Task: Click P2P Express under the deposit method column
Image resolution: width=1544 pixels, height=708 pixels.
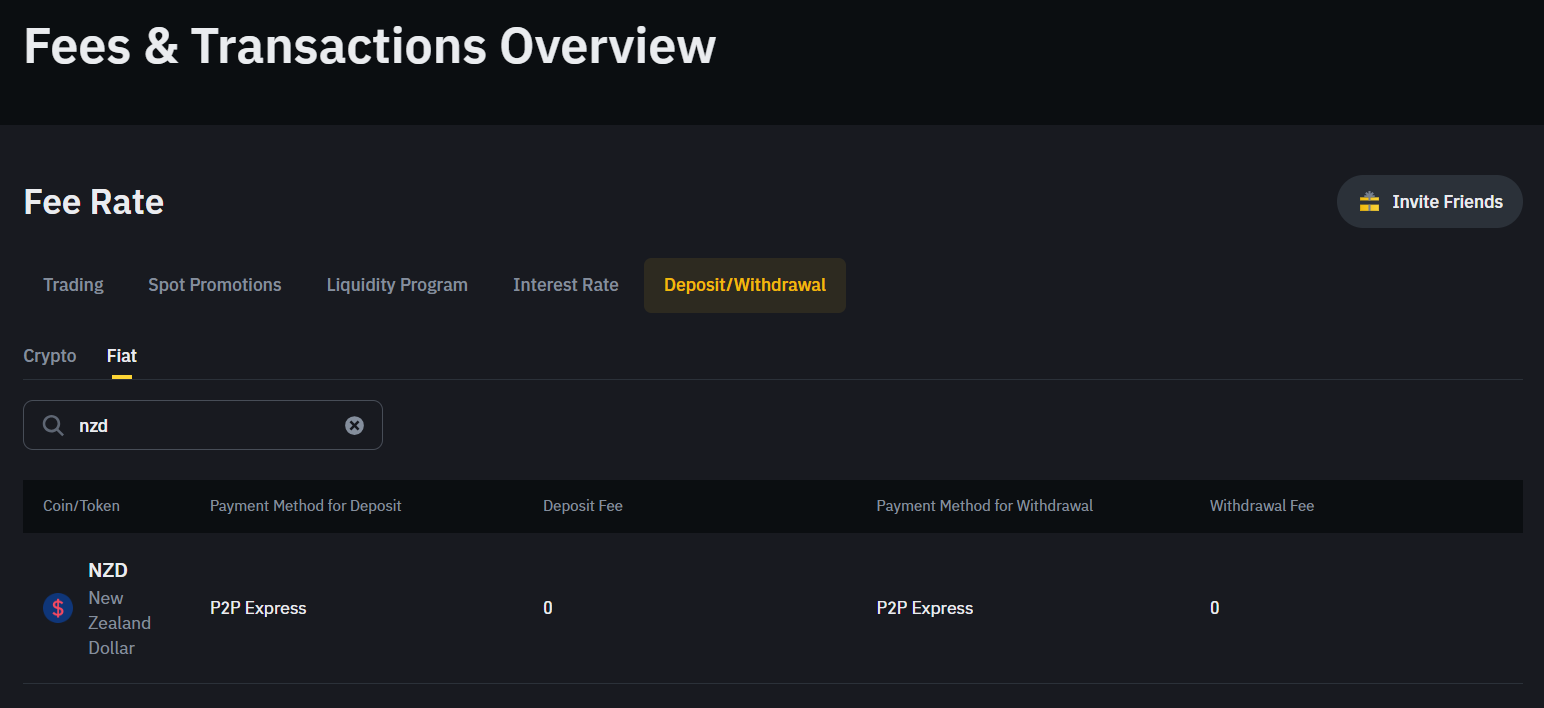Action: pos(258,608)
